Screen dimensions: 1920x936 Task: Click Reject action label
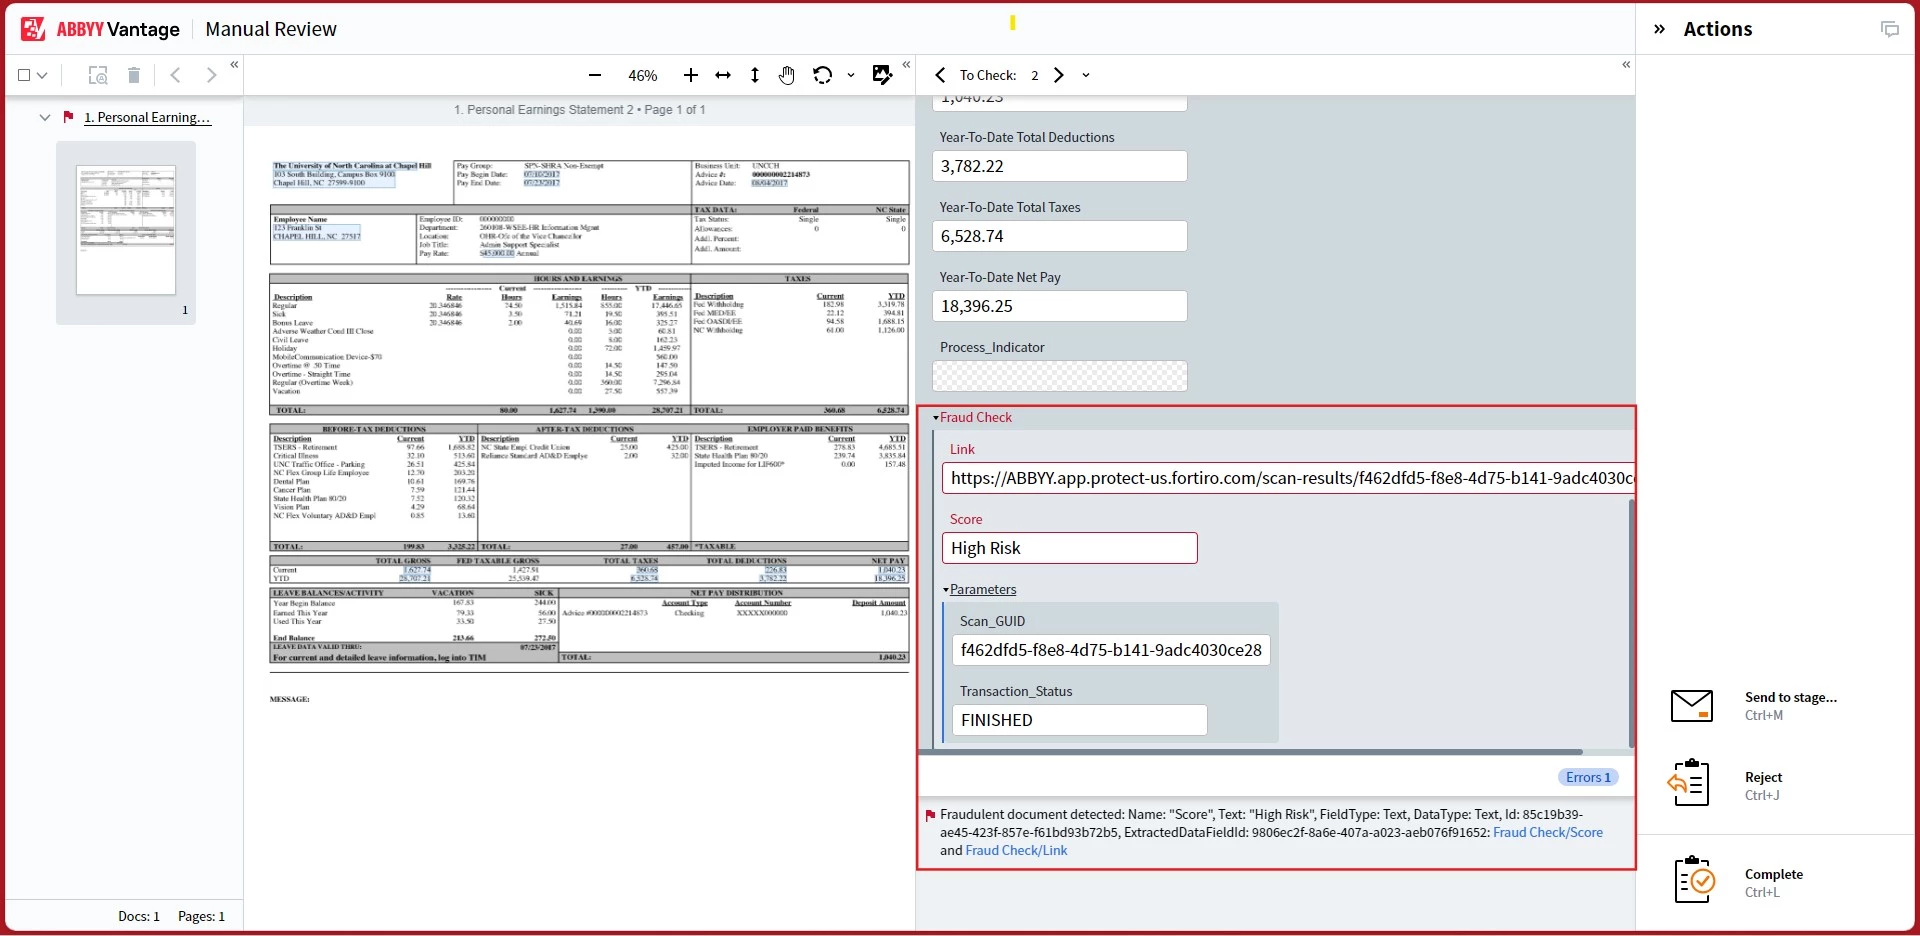[1763, 777]
